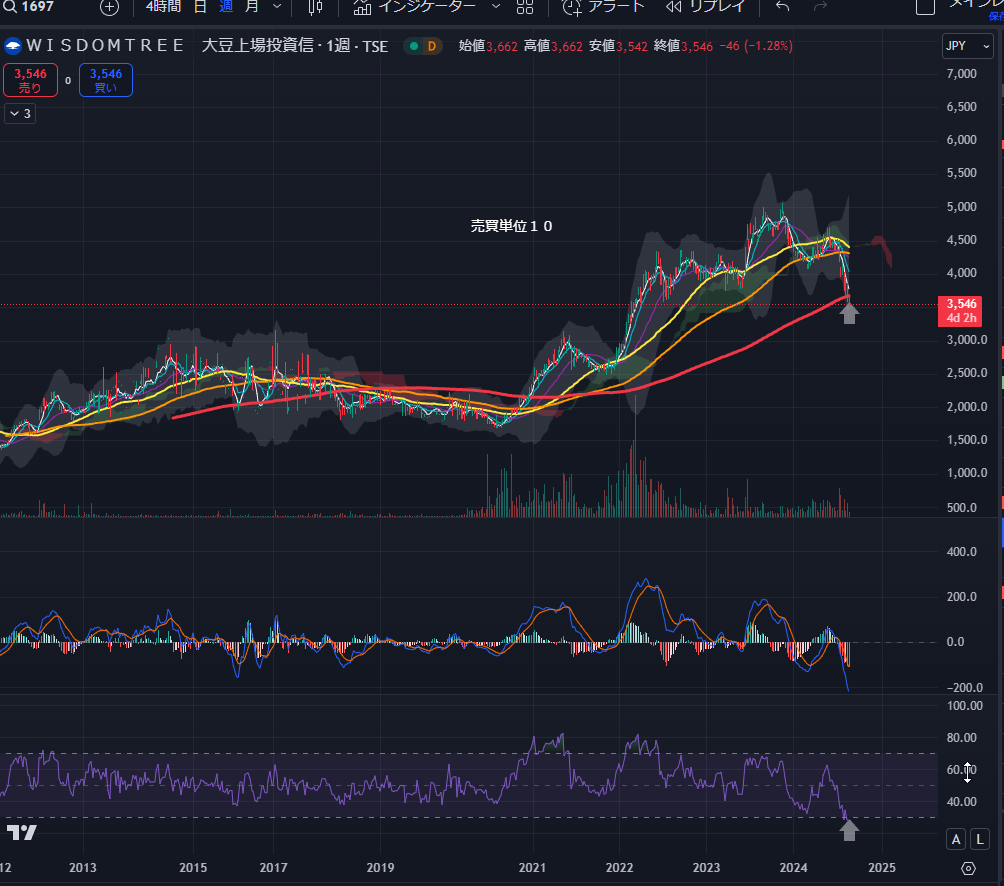This screenshot has width=1004, height=886.
Task: Click the compare or add symbol plus icon
Action: click(x=109, y=7)
